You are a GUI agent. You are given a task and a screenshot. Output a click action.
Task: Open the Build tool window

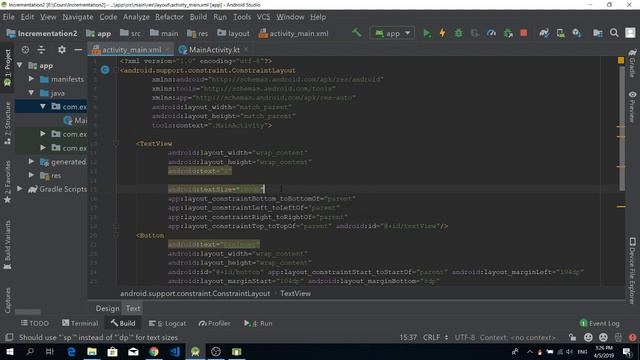123,323
